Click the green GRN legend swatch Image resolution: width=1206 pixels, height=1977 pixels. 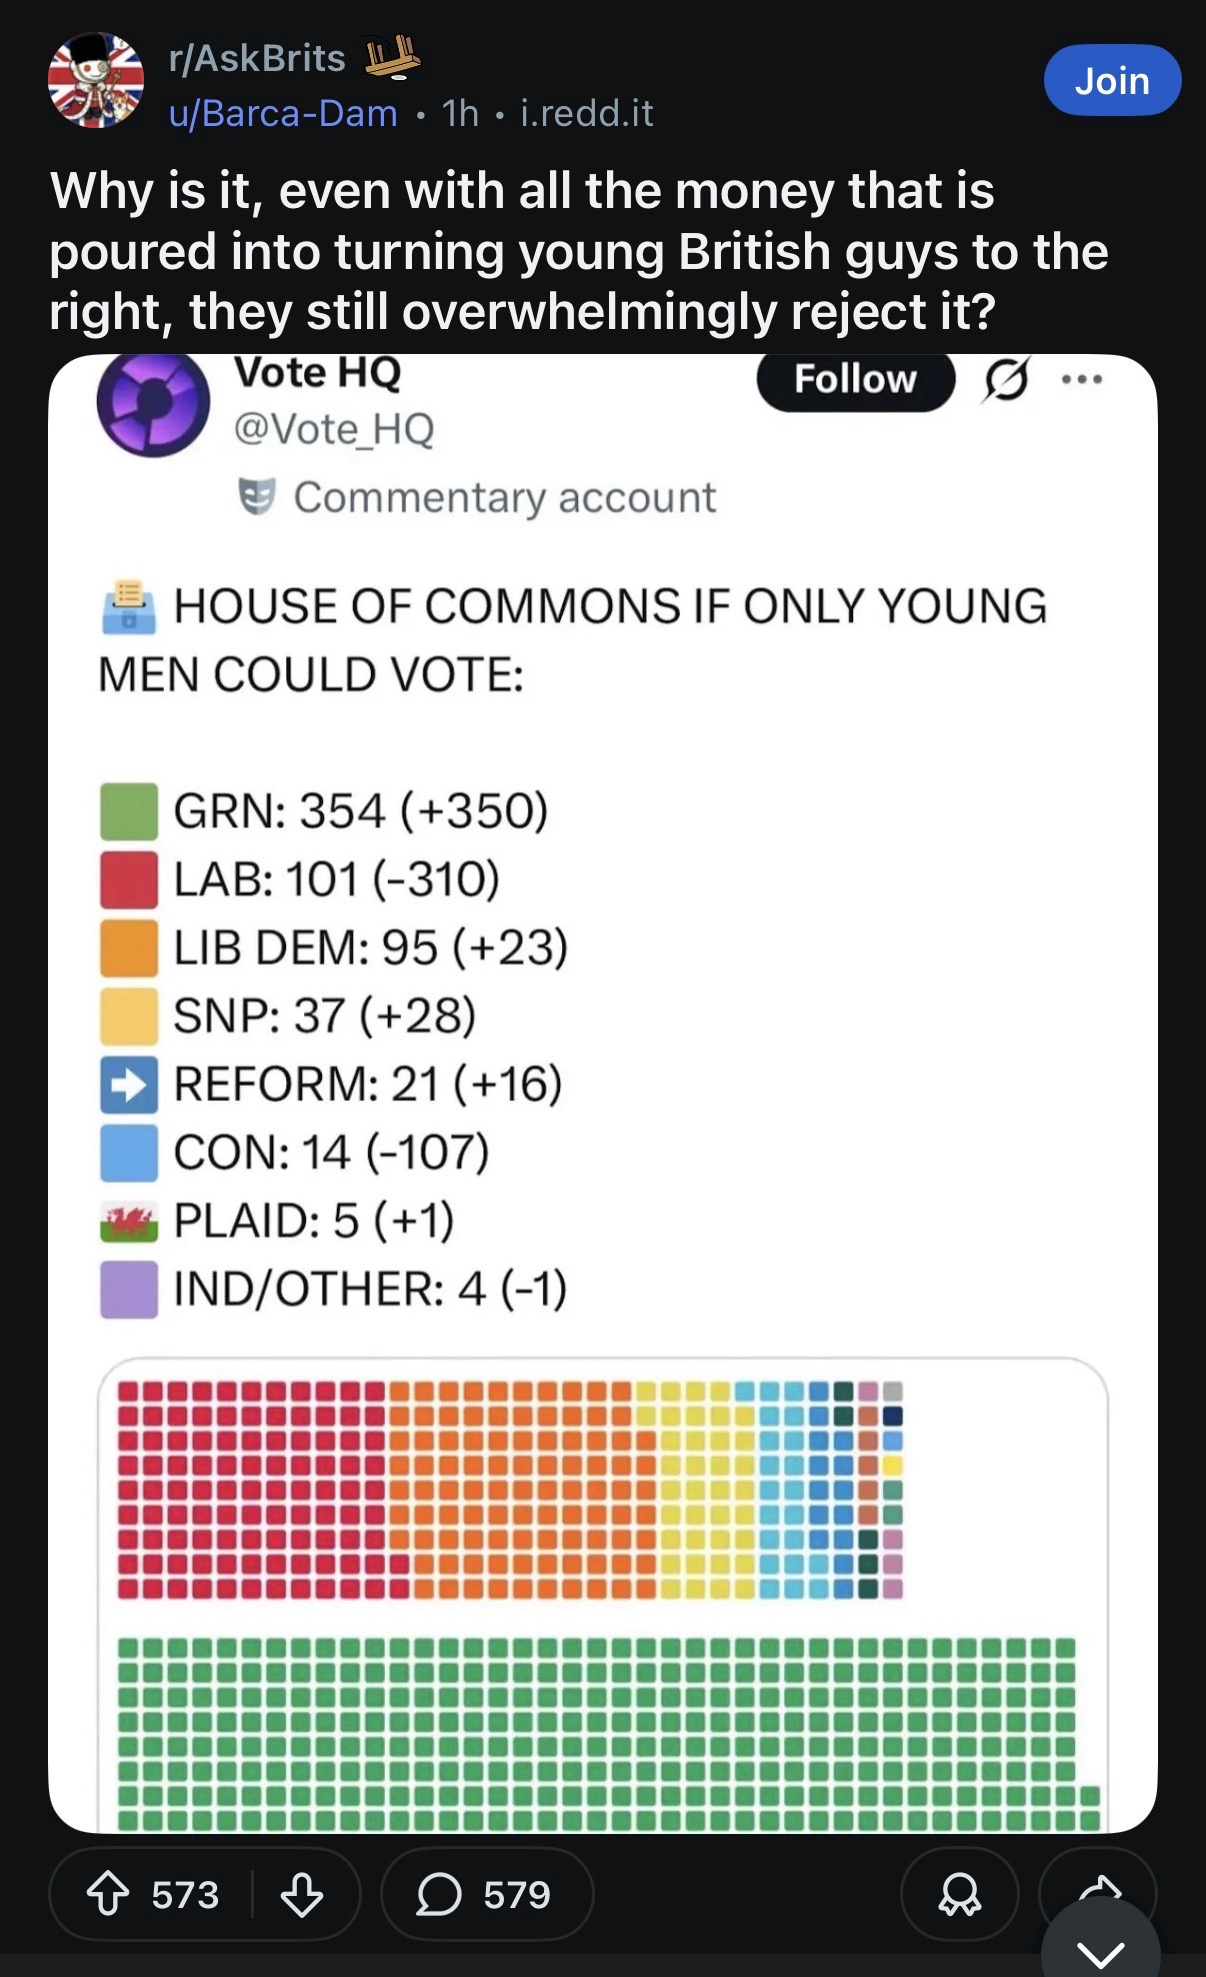(x=129, y=811)
